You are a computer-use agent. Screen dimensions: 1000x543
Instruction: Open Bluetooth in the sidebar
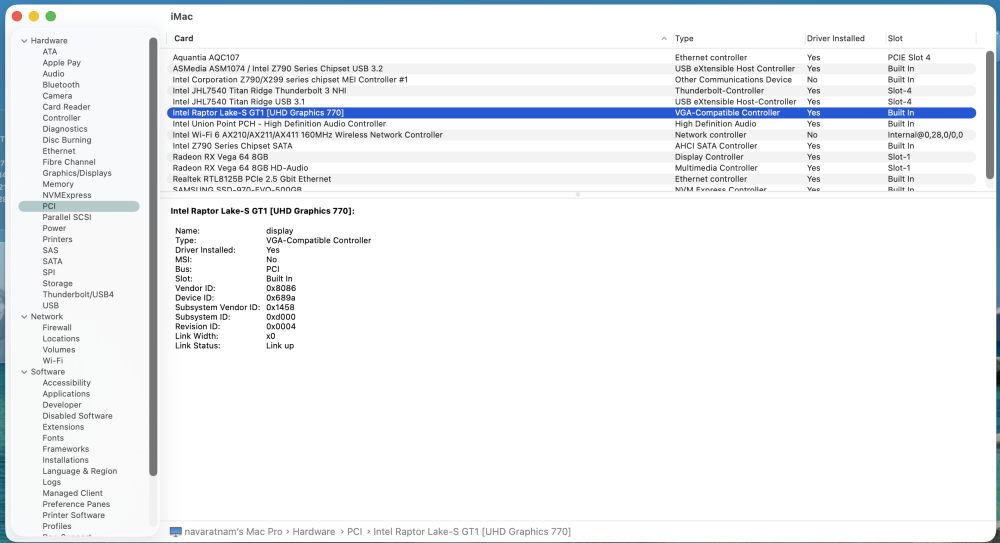tap(61, 85)
